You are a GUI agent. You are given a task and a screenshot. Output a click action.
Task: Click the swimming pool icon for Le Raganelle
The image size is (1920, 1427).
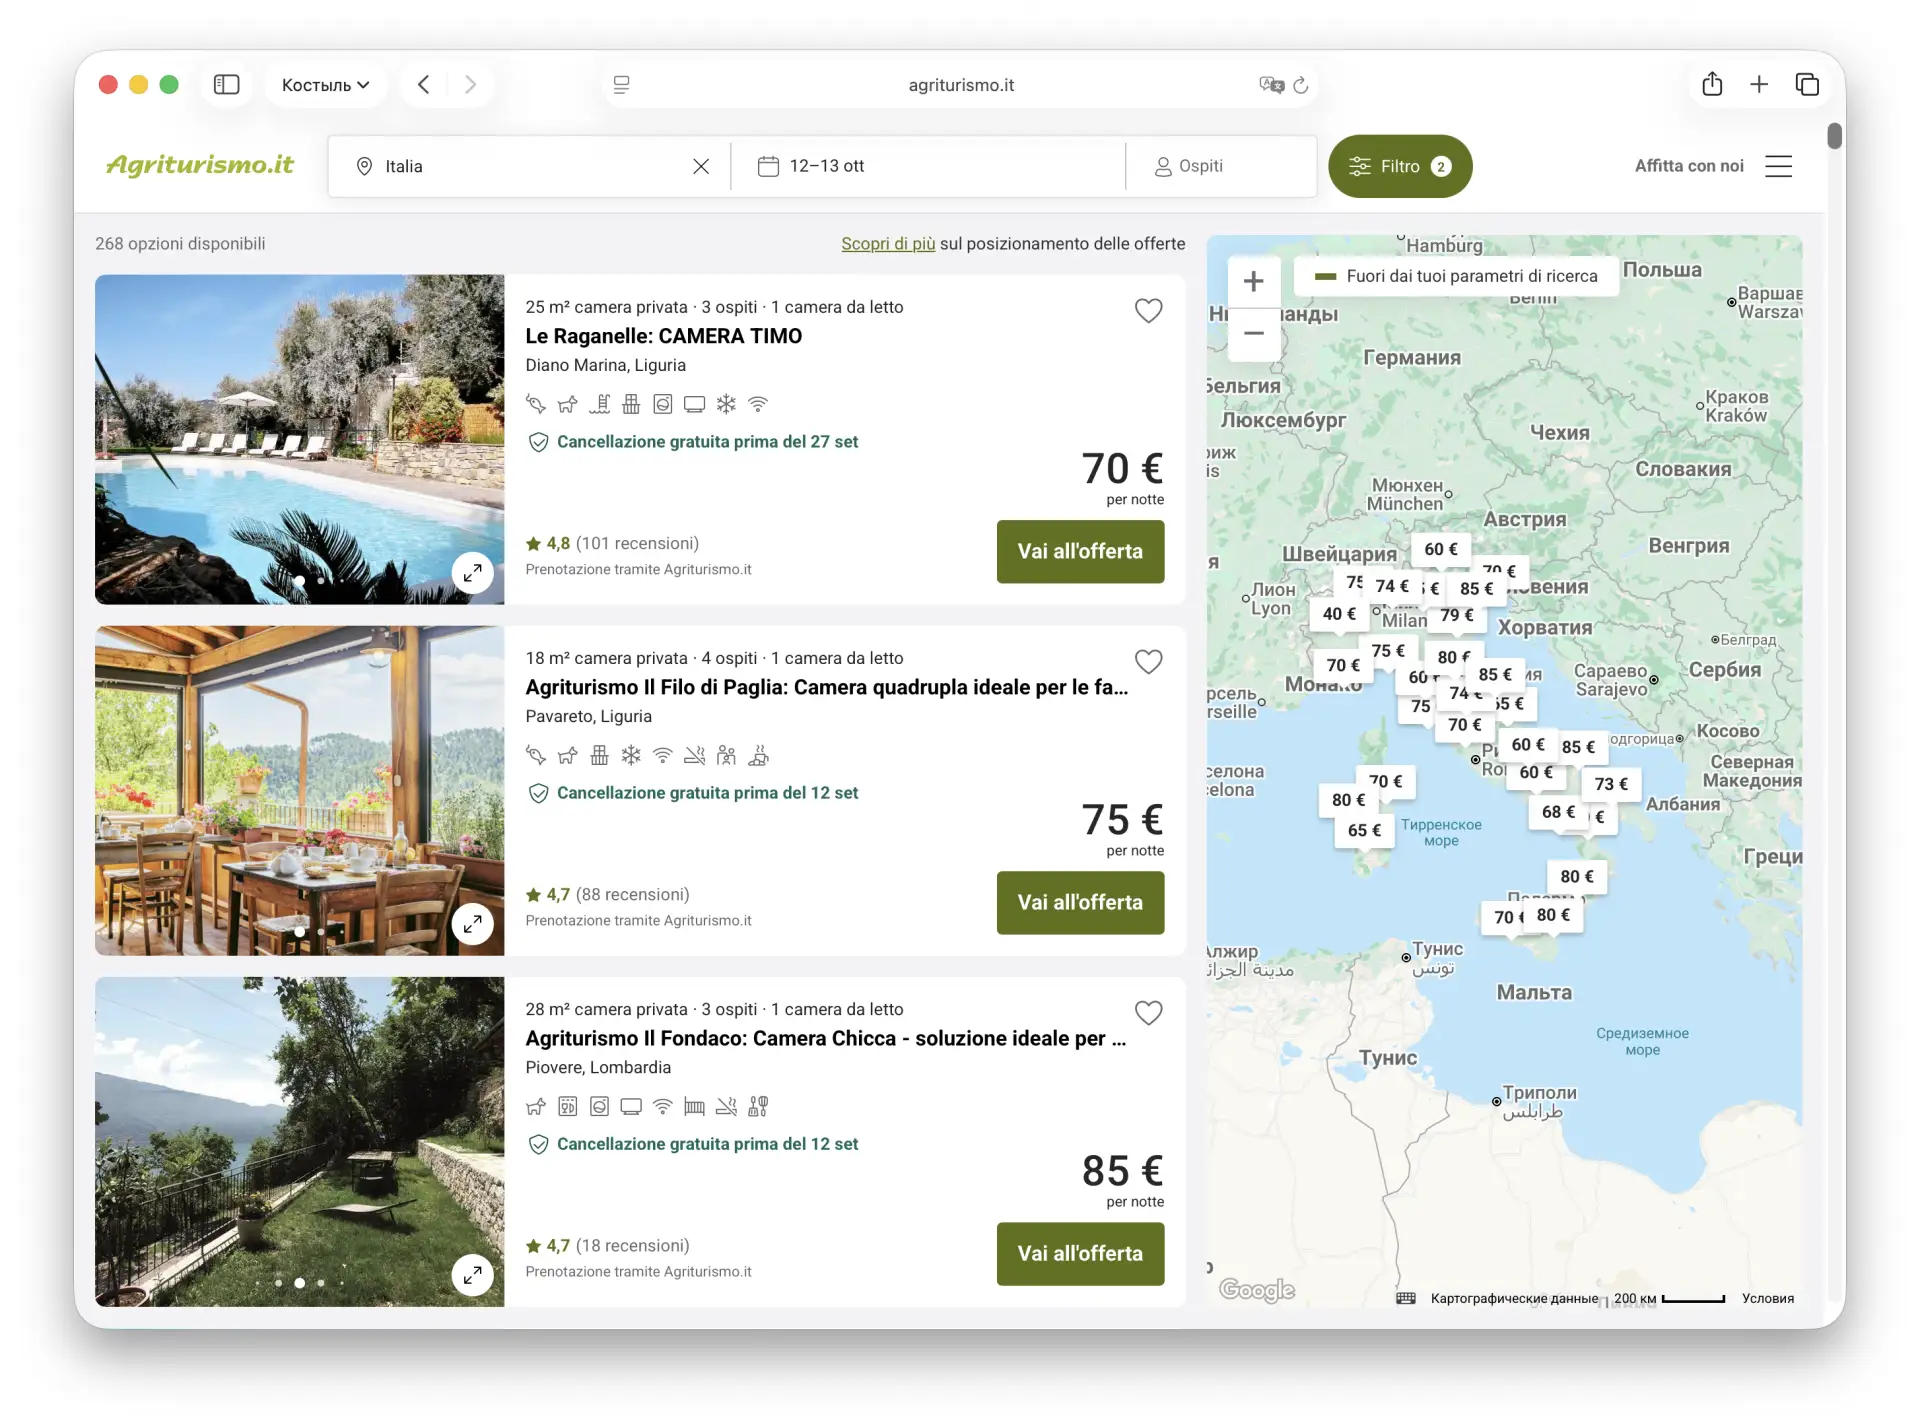pos(599,404)
